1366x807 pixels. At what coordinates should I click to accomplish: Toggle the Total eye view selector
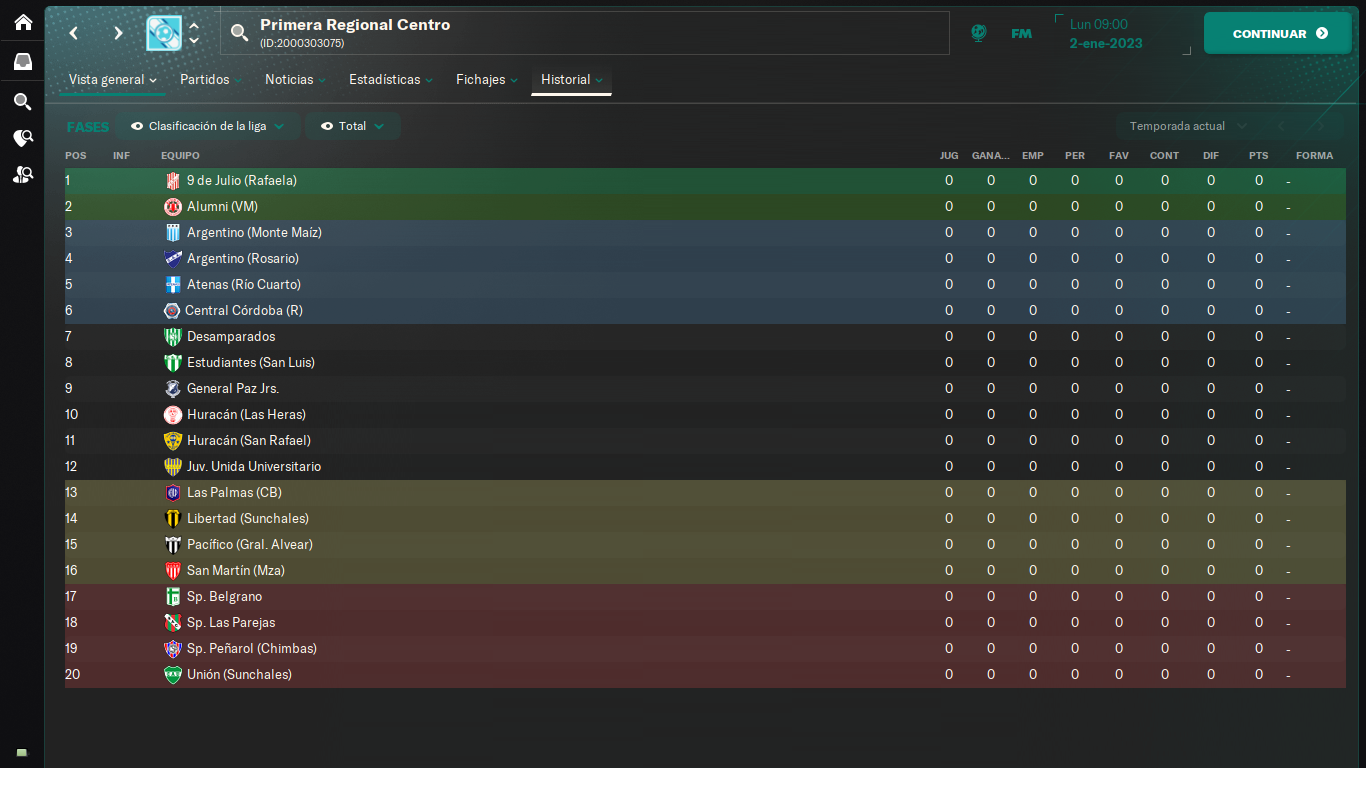[x=352, y=126]
